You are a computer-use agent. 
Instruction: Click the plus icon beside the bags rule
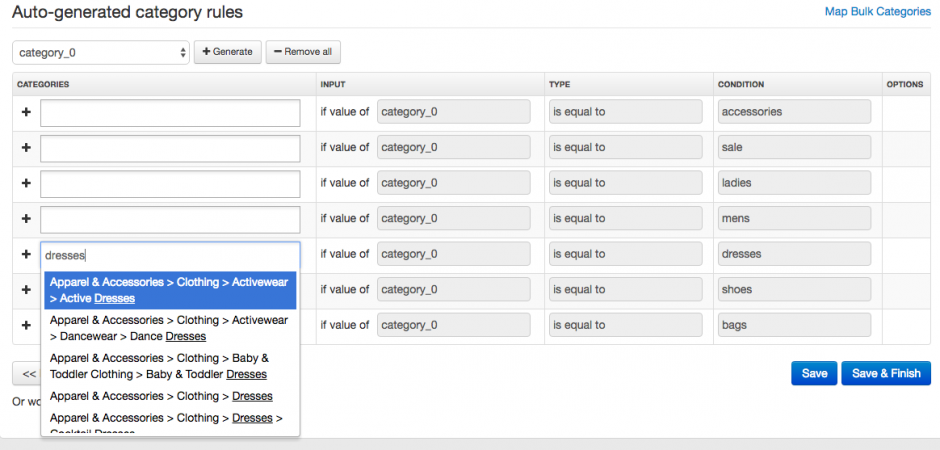pos(26,326)
